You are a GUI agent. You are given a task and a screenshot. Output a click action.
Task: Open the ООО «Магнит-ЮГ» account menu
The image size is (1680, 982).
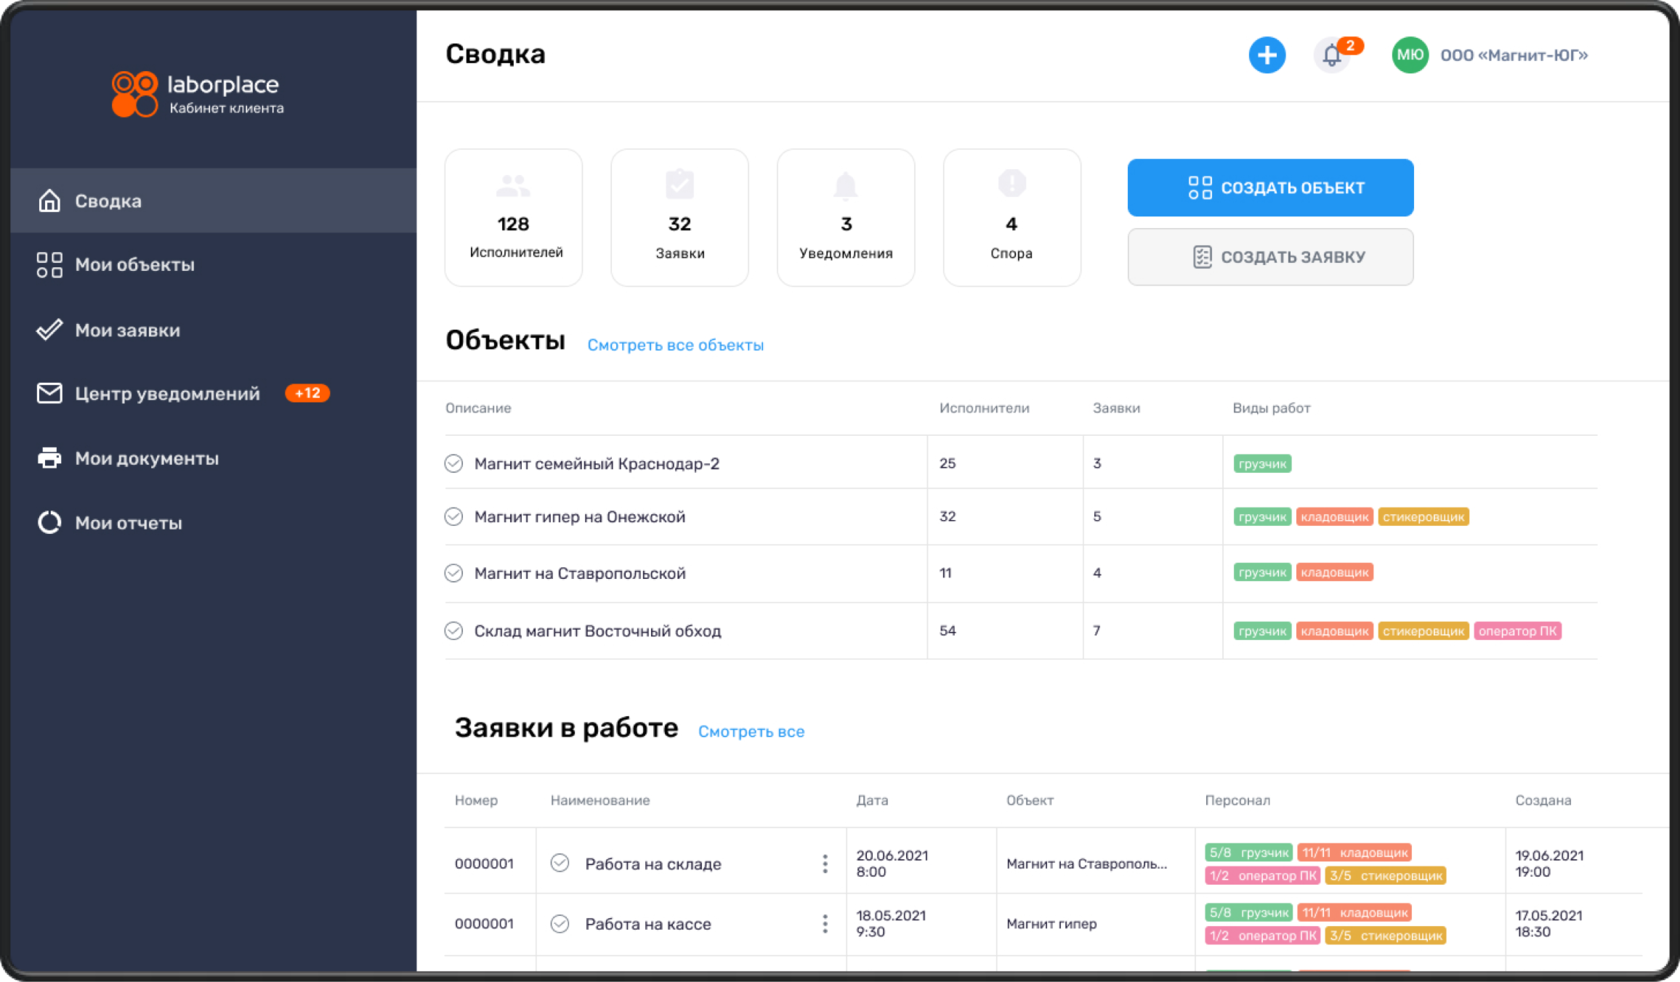click(1514, 56)
